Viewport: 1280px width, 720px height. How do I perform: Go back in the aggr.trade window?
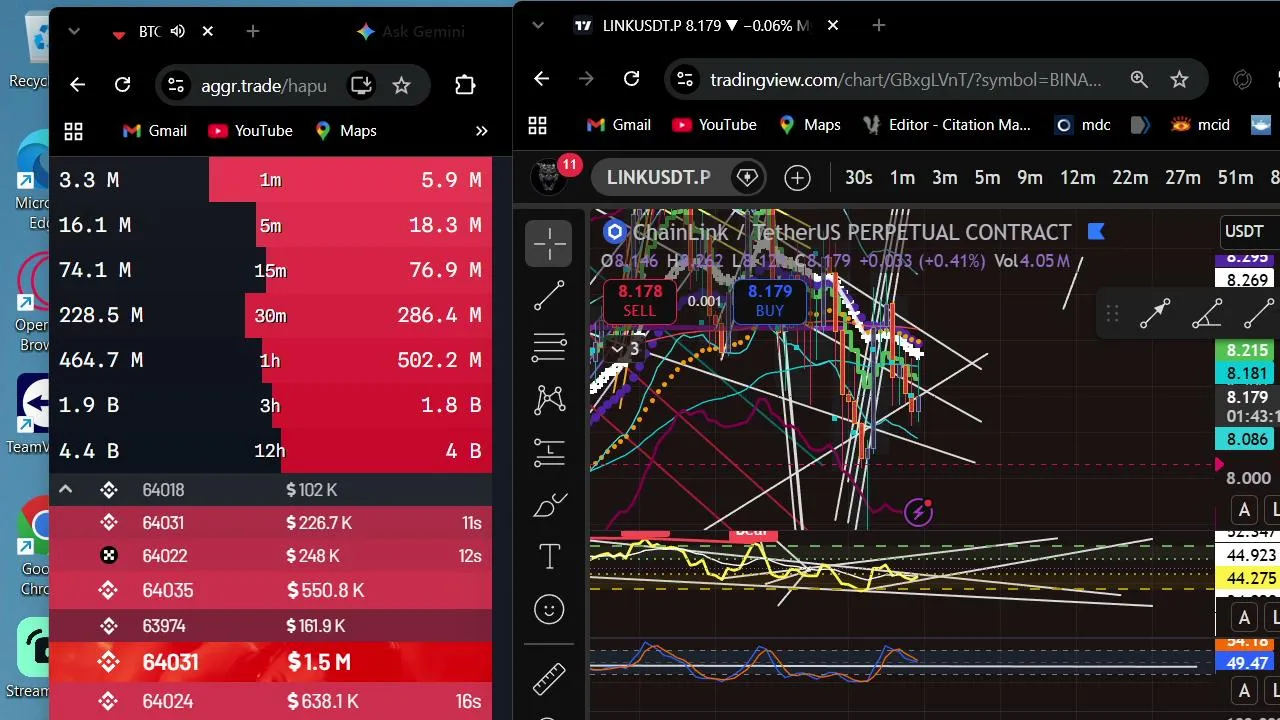(77, 85)
